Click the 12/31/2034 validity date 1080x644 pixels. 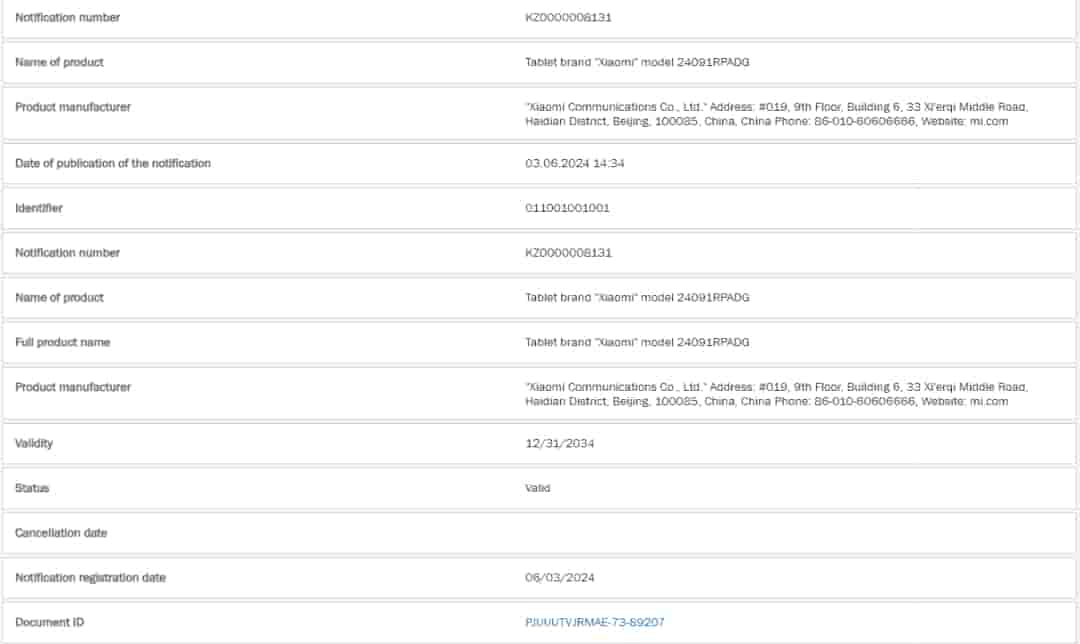[x=560, y=443]
